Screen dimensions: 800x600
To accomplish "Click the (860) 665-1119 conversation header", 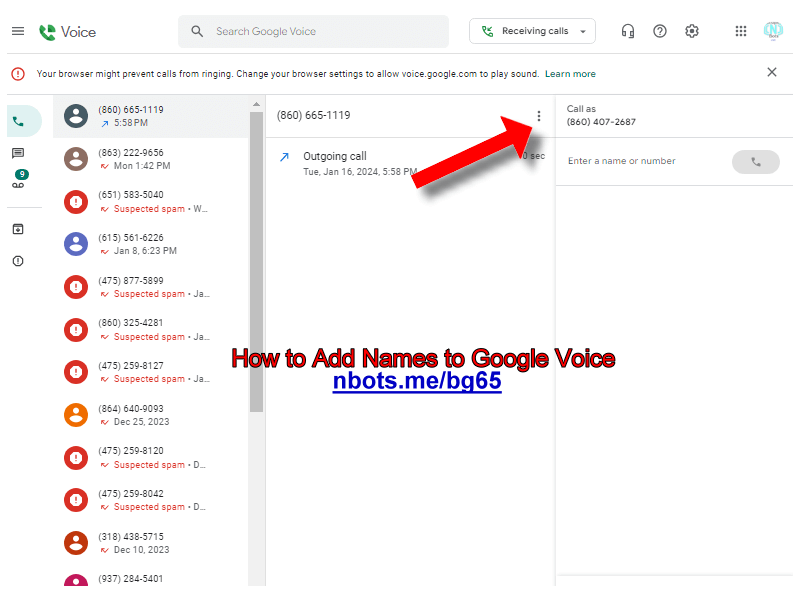I will coord(313,115).
